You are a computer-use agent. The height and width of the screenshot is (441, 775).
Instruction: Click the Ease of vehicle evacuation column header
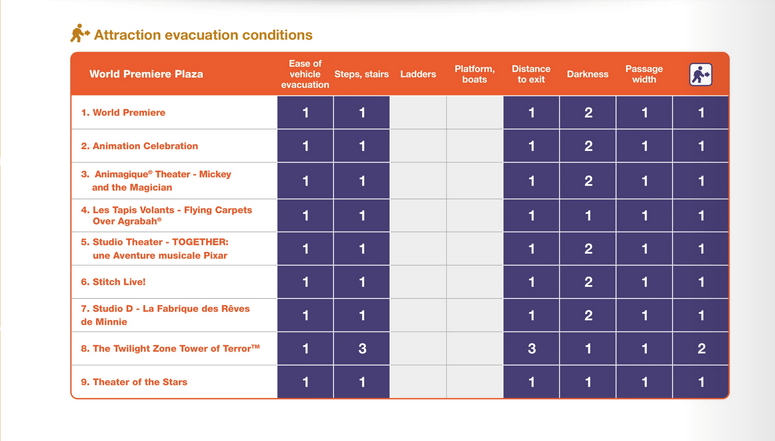305,74
